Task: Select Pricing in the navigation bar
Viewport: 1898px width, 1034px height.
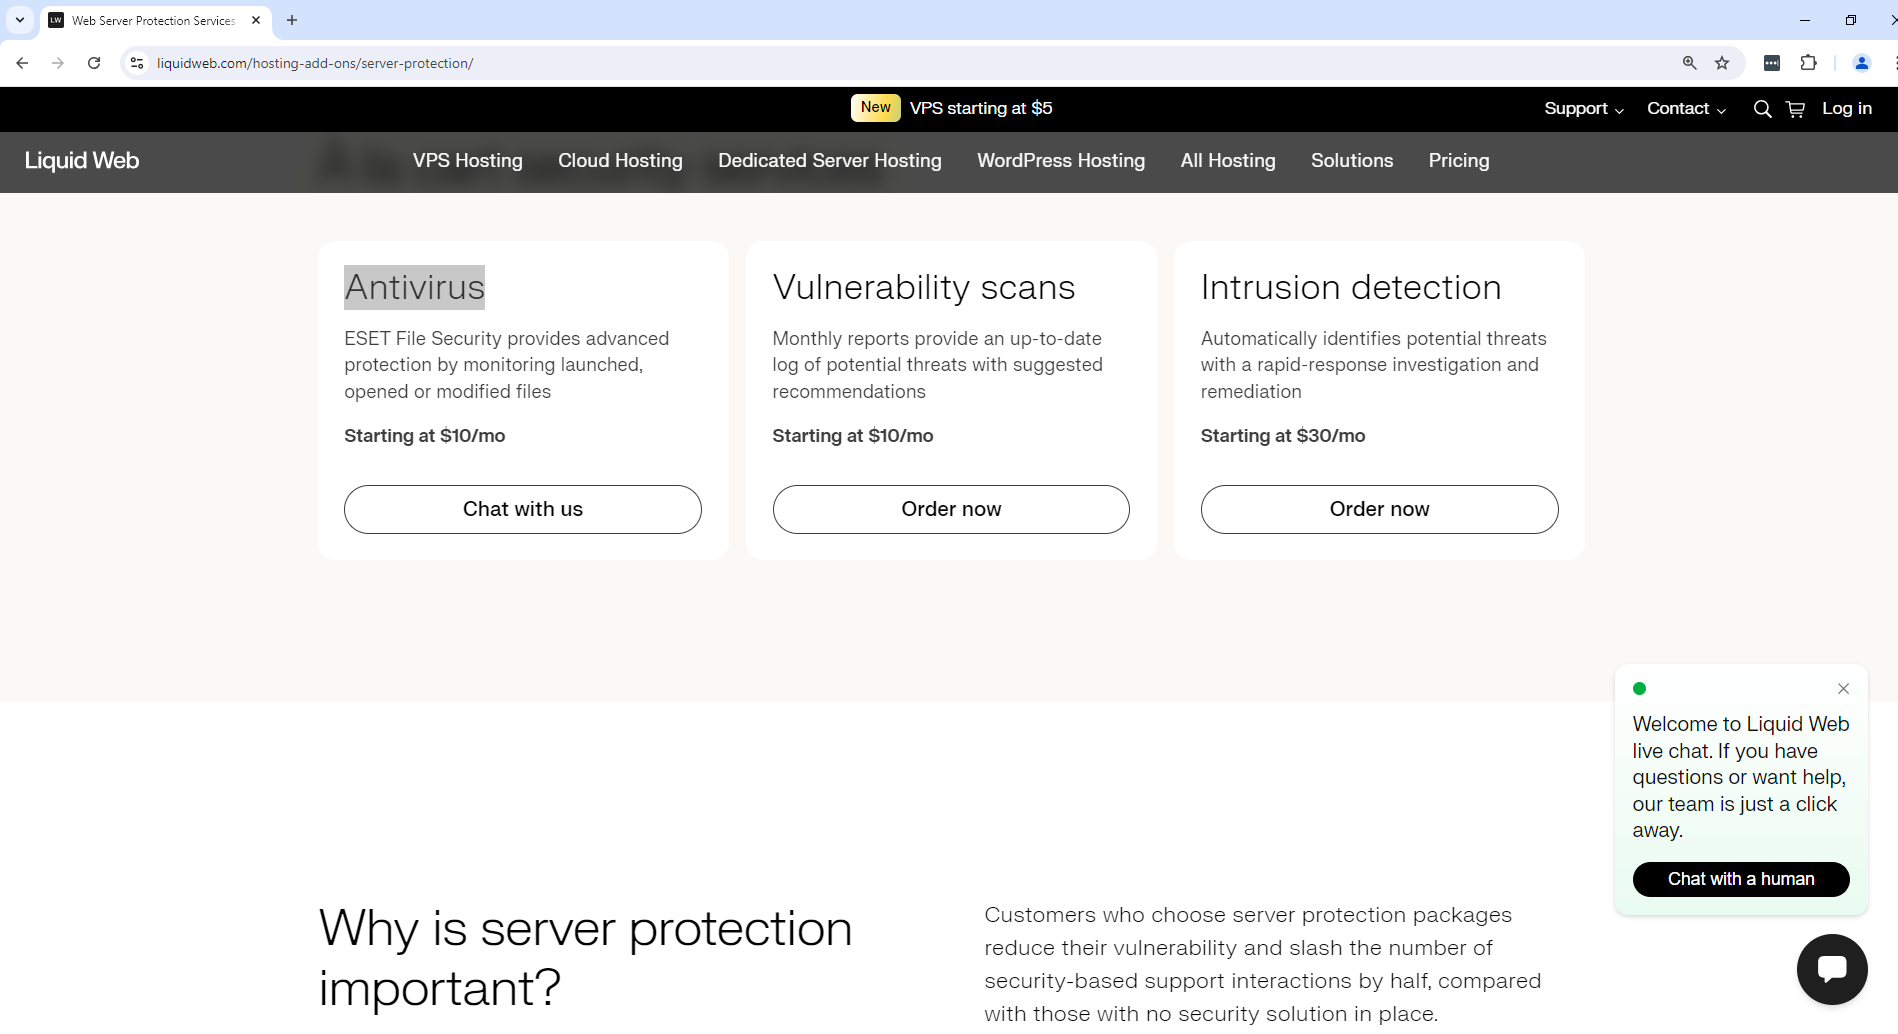Action: [1458, 161]
